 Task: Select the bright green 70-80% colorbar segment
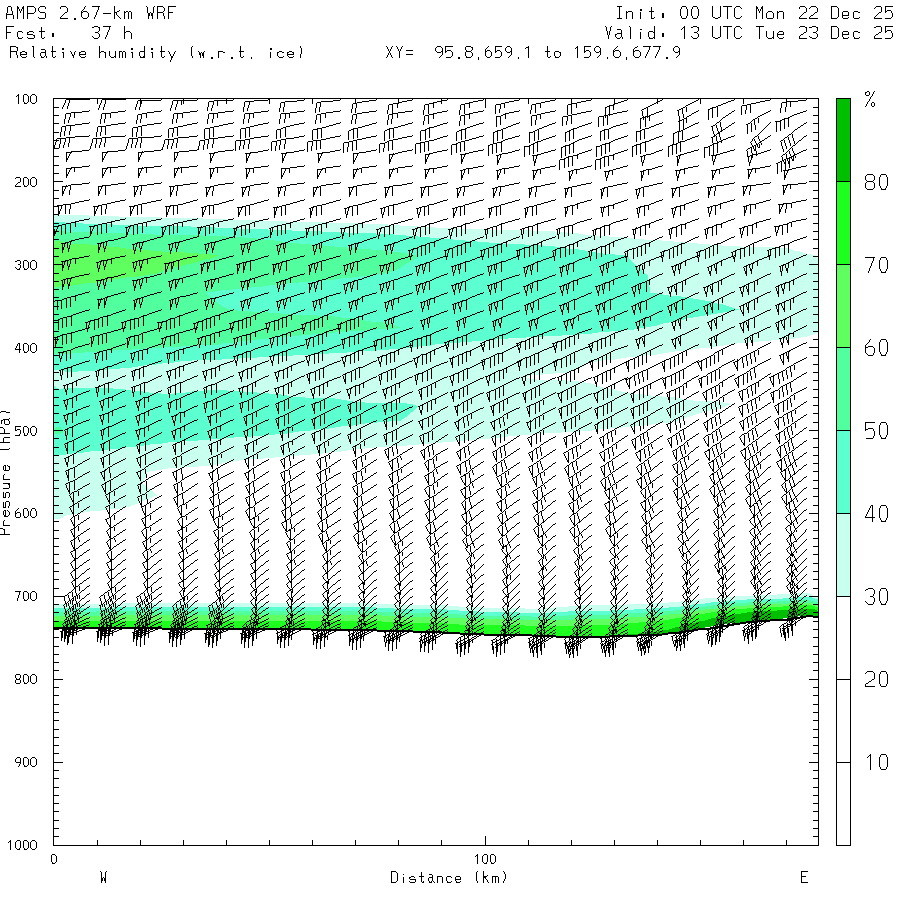point(843,223)
